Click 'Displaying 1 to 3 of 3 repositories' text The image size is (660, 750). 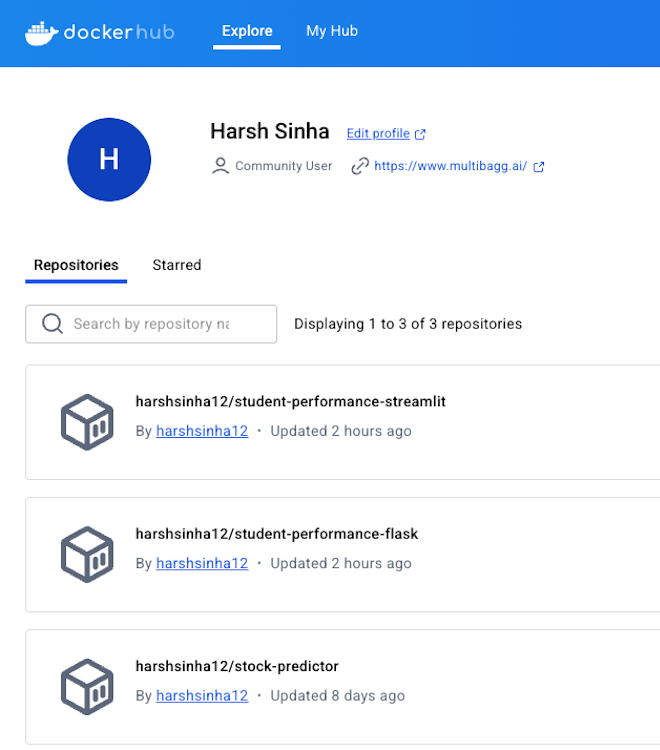(x=408, y=324)
